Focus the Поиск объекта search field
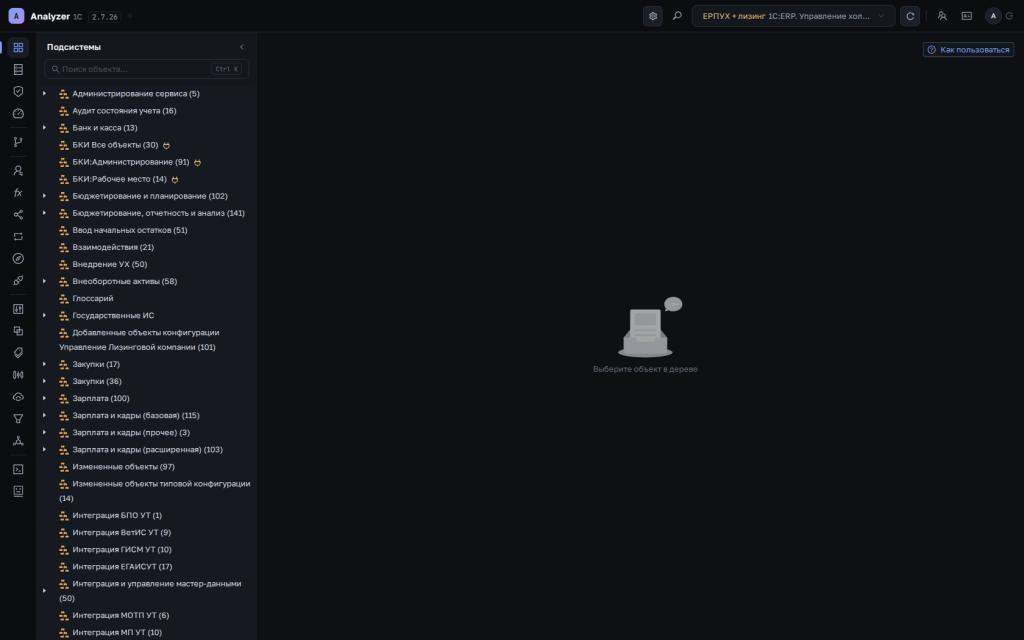The height and width of the screenshot is (640, 1024). (146, 69)
